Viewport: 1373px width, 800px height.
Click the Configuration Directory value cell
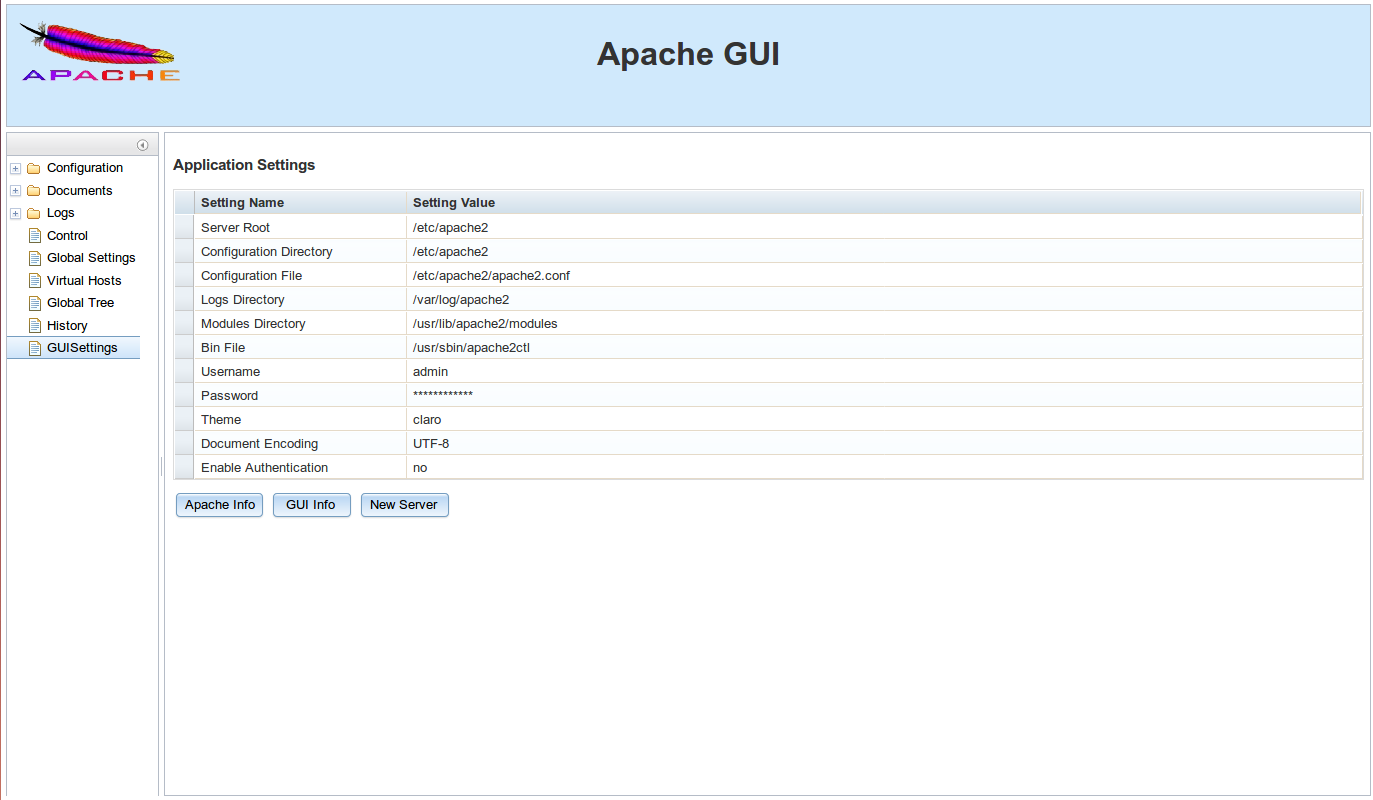(x=884, y=252)
